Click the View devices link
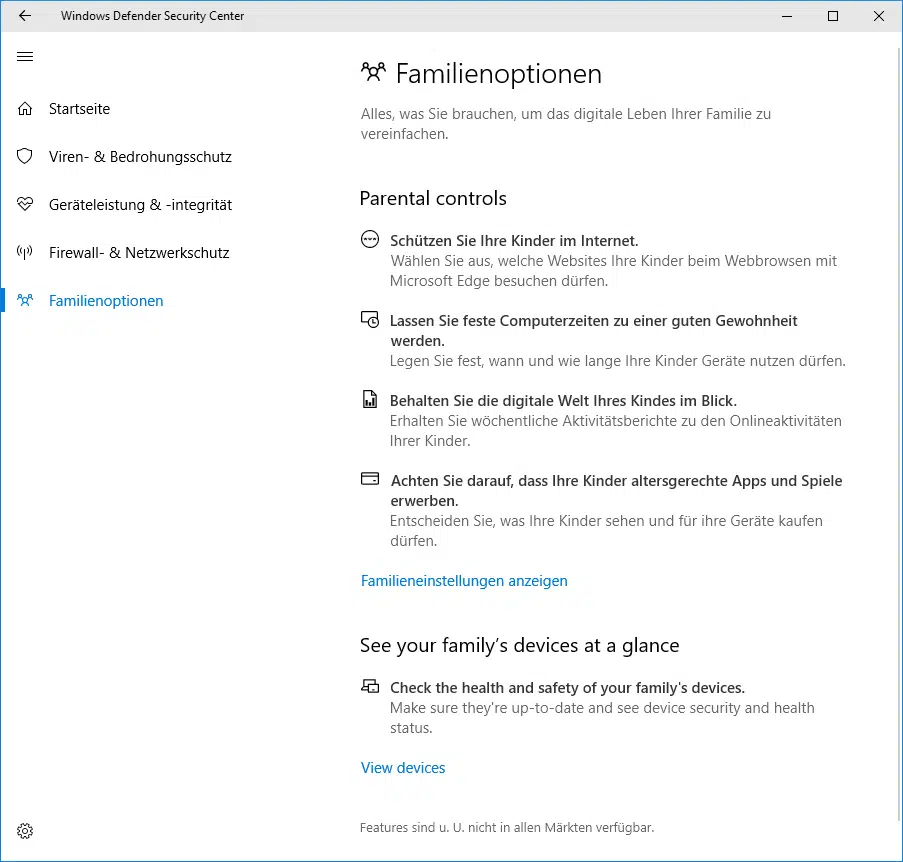This screenshot has height=862, width=903. 403,768
